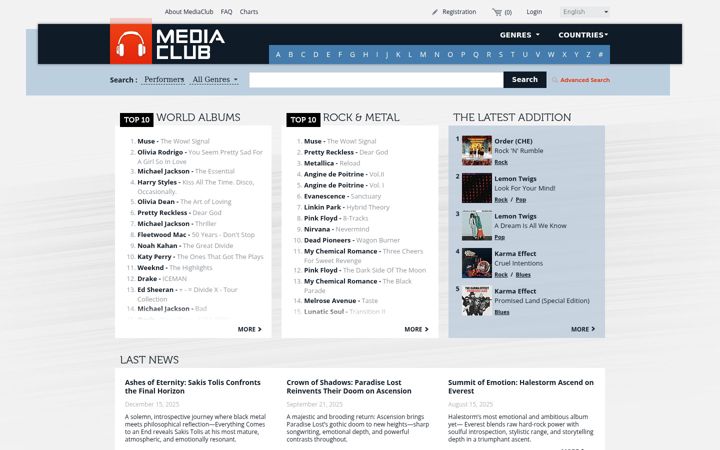Read Ashes of Eternity news article

coord(192,387)
